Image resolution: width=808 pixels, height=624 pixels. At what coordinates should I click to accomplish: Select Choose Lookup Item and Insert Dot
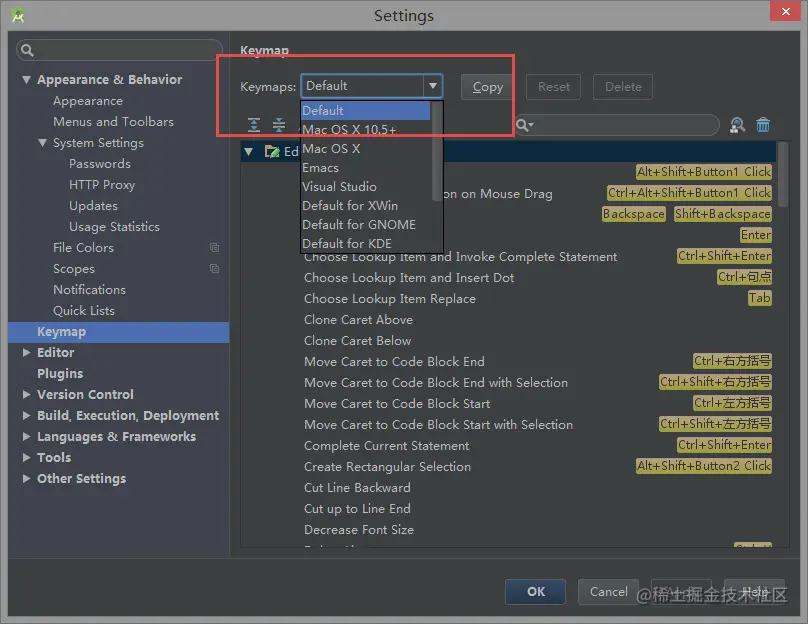409,278
